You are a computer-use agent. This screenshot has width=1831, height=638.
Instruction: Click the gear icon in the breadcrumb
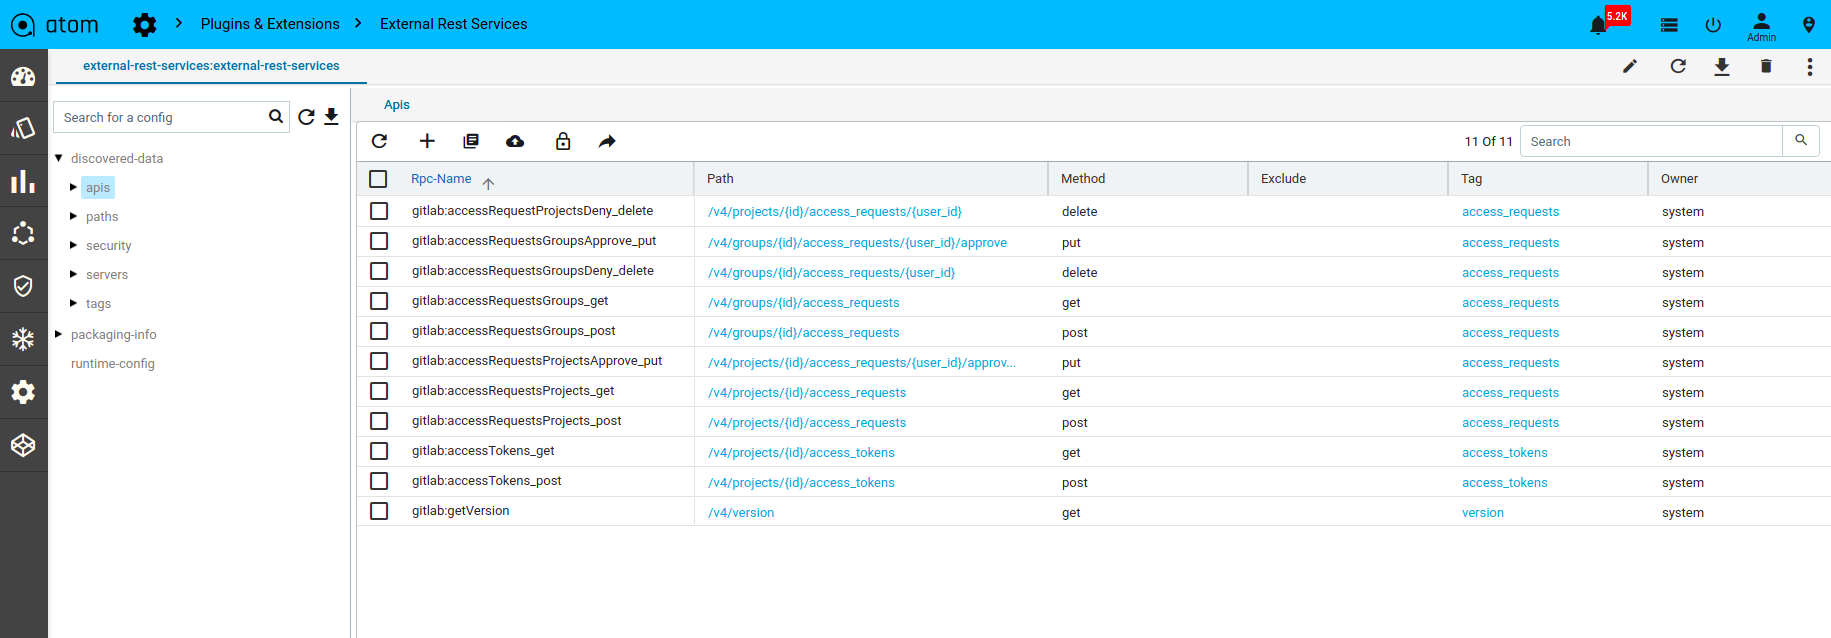pos(145,24)
